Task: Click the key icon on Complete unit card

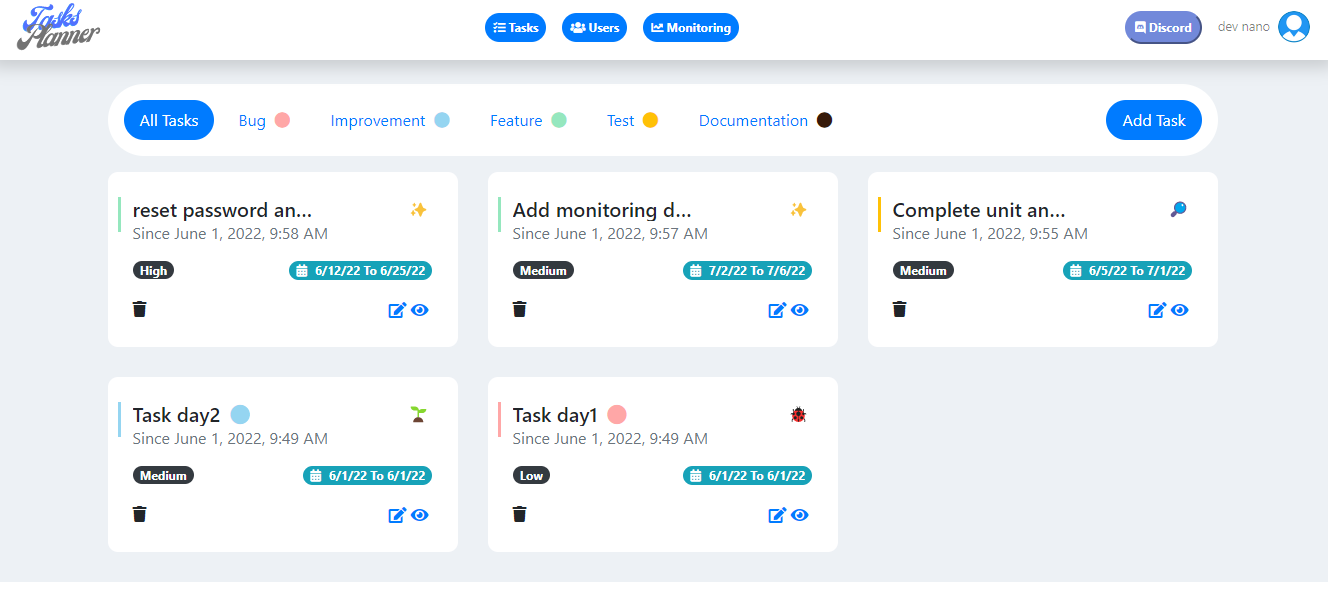Action: click(1178, 209)
